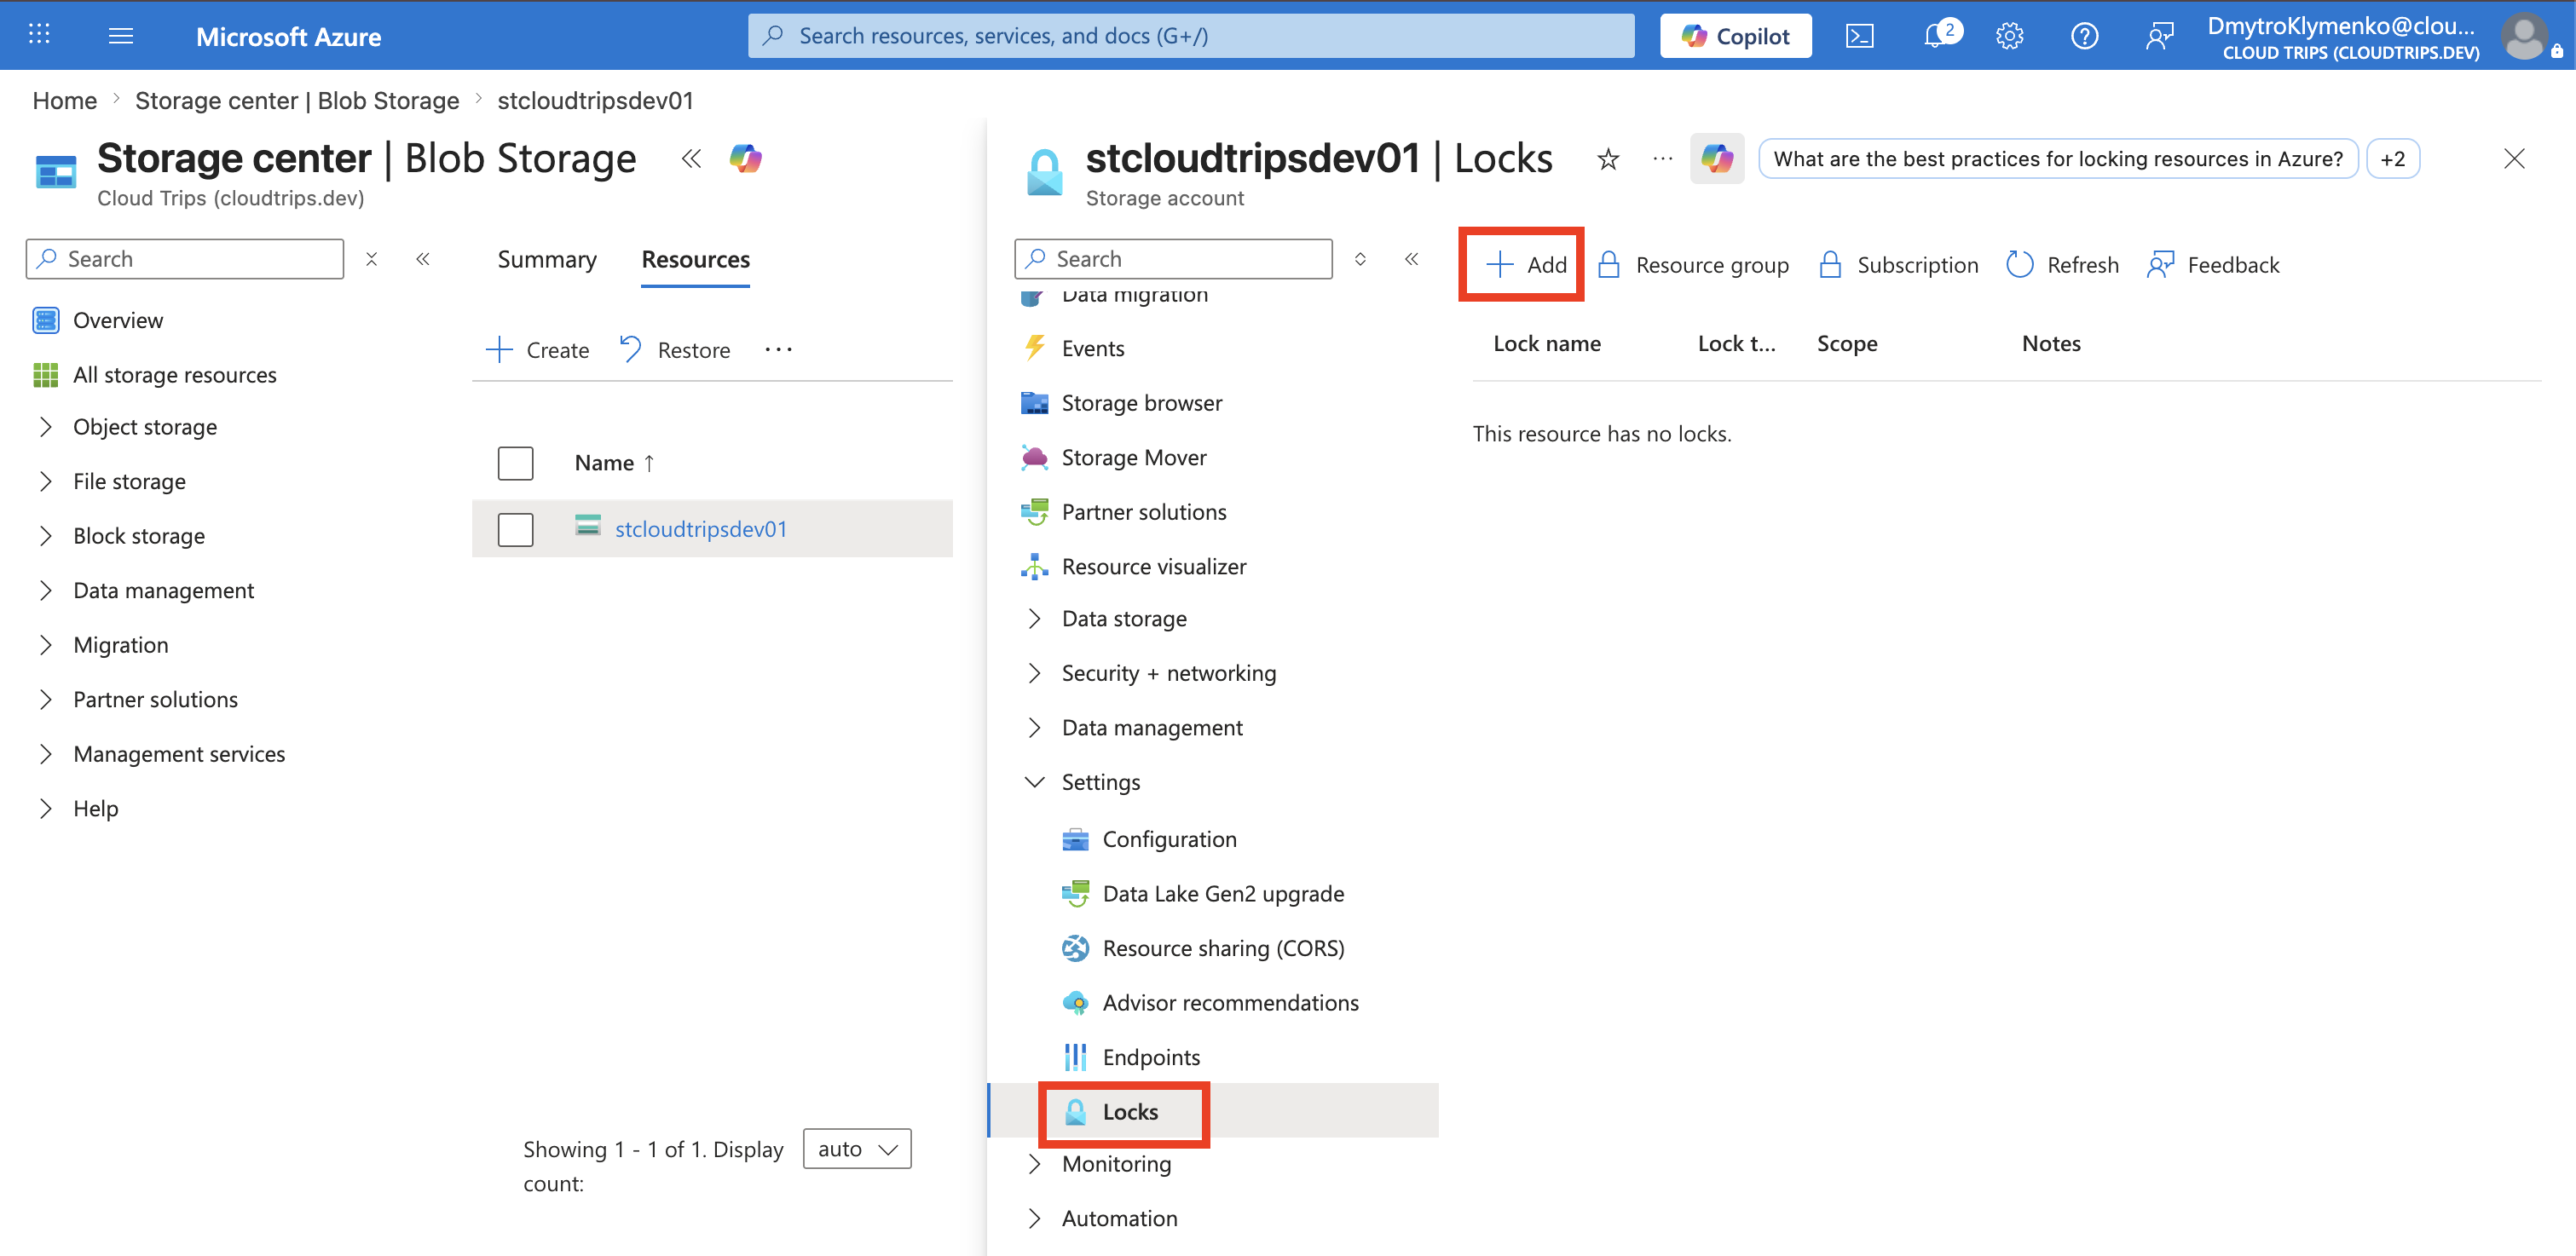Refresh the locks list
2576x1256 pixels.
point(2062,265)
